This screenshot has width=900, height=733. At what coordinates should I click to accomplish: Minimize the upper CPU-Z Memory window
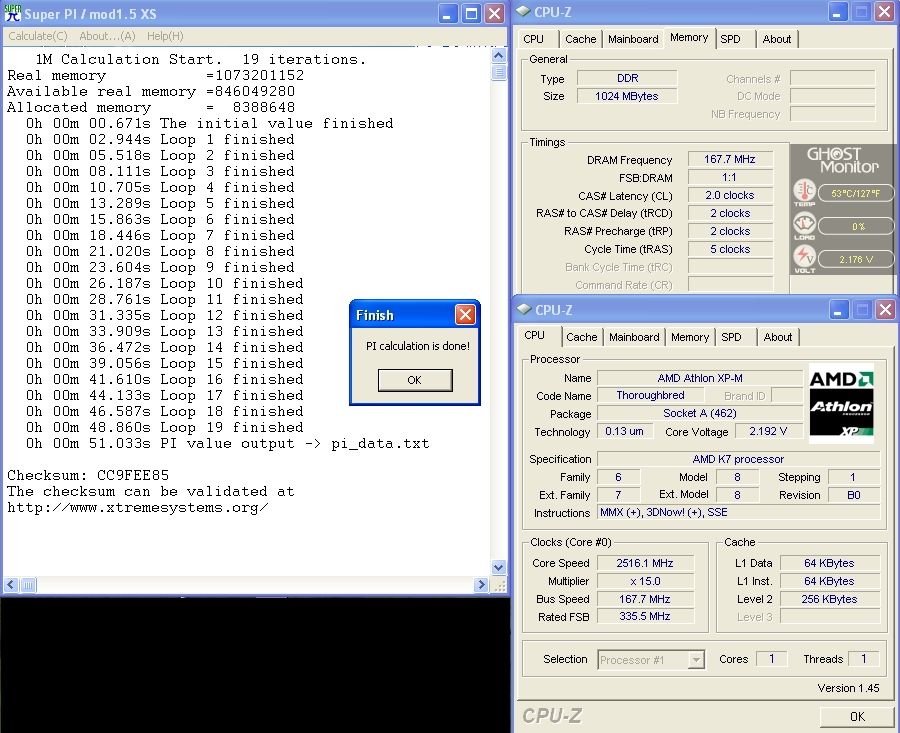click(837, 12)
